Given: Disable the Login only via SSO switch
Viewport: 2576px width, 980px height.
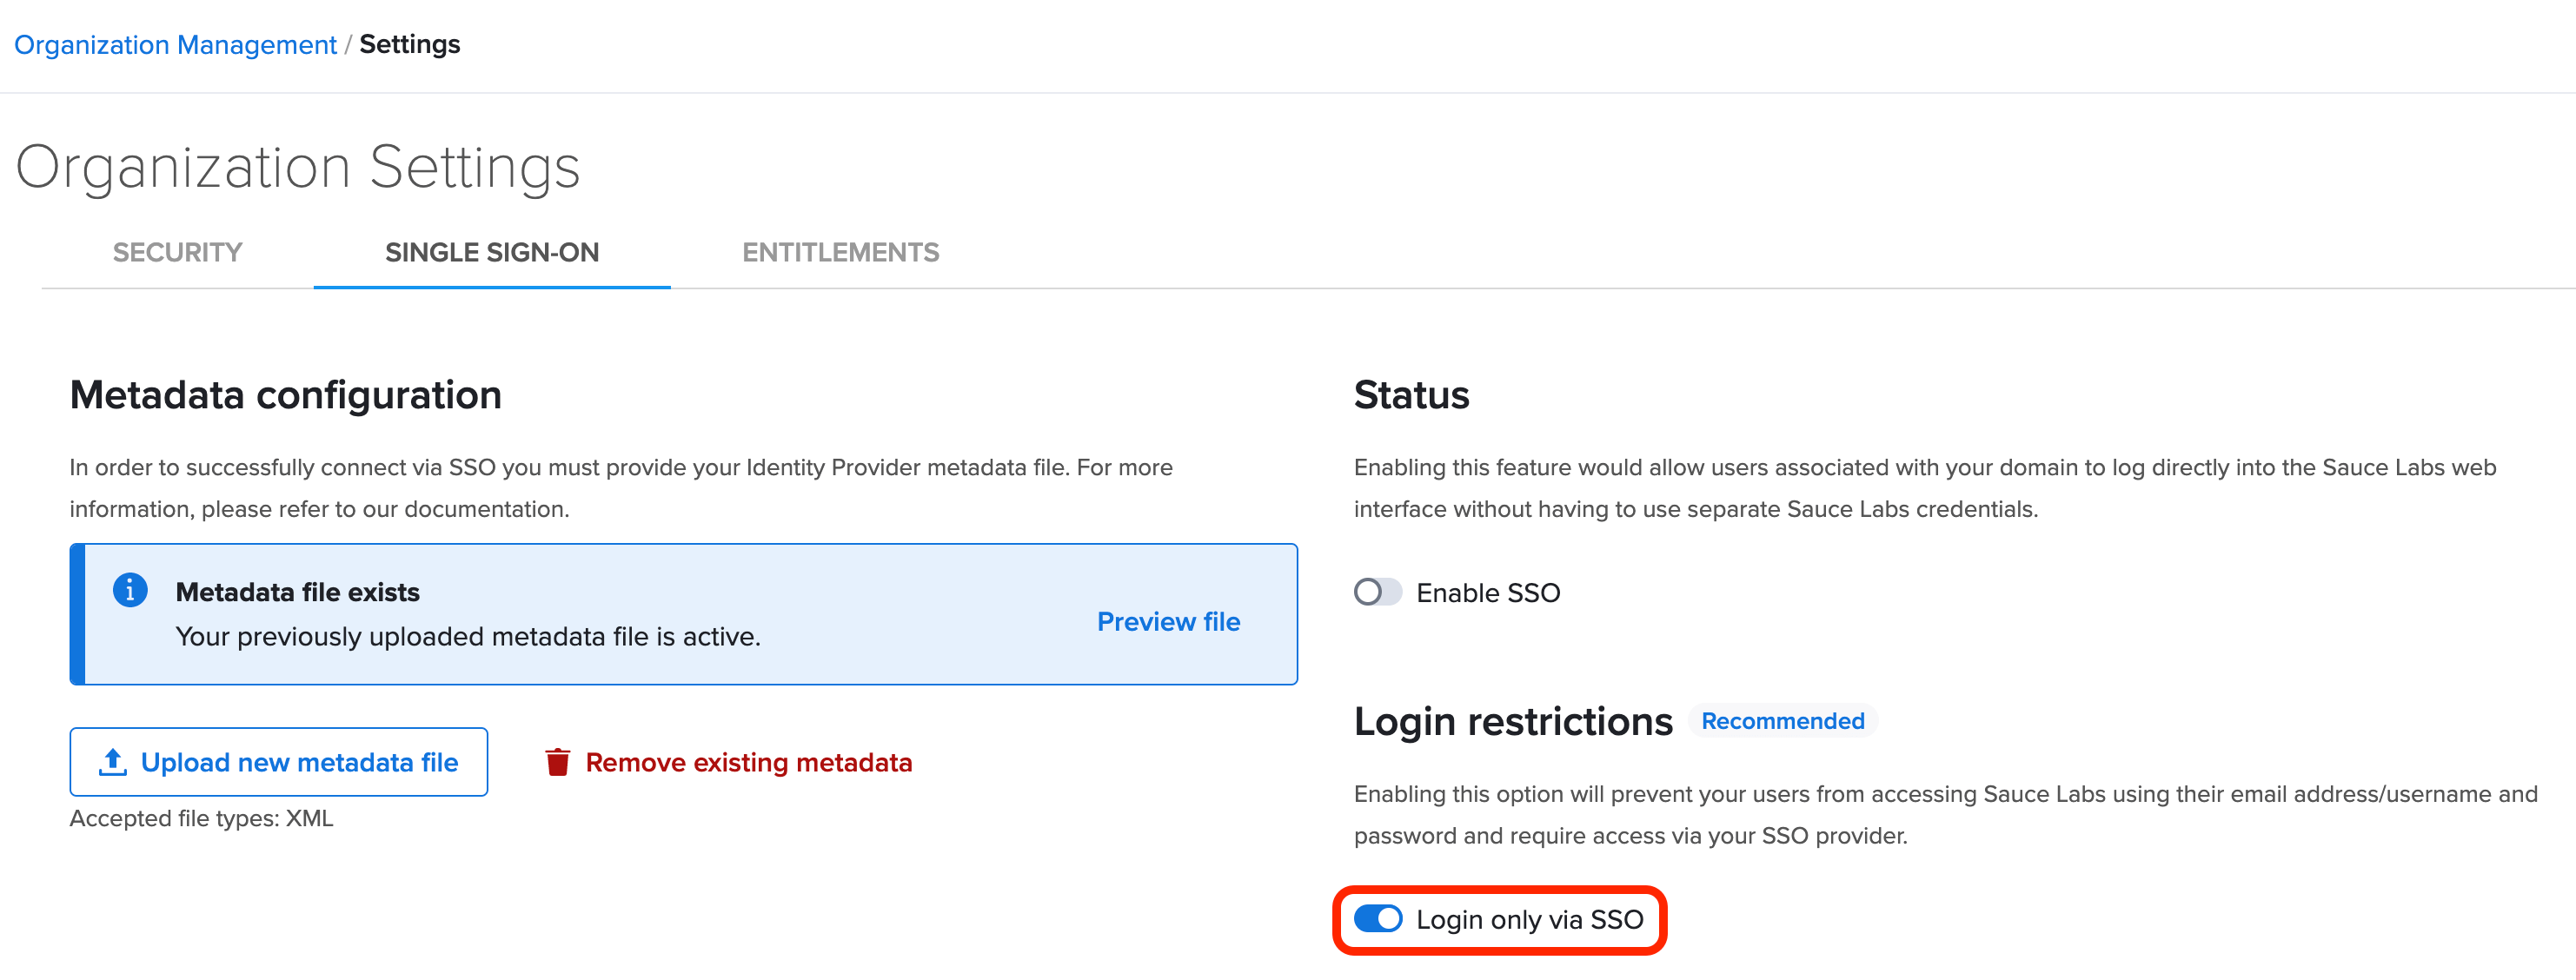Looking at the screenshot, I should pyautogui.click(x=1377, y=919).
